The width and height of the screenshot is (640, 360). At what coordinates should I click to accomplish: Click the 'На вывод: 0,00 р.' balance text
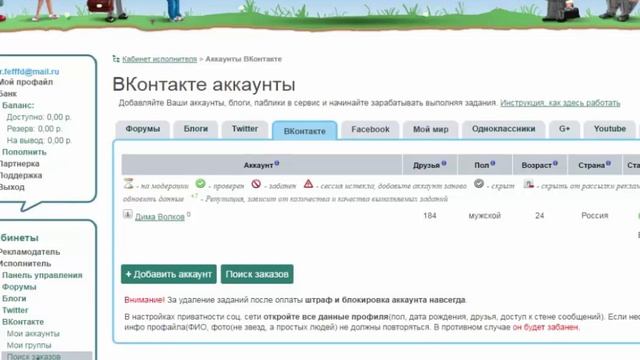(39, 140)
